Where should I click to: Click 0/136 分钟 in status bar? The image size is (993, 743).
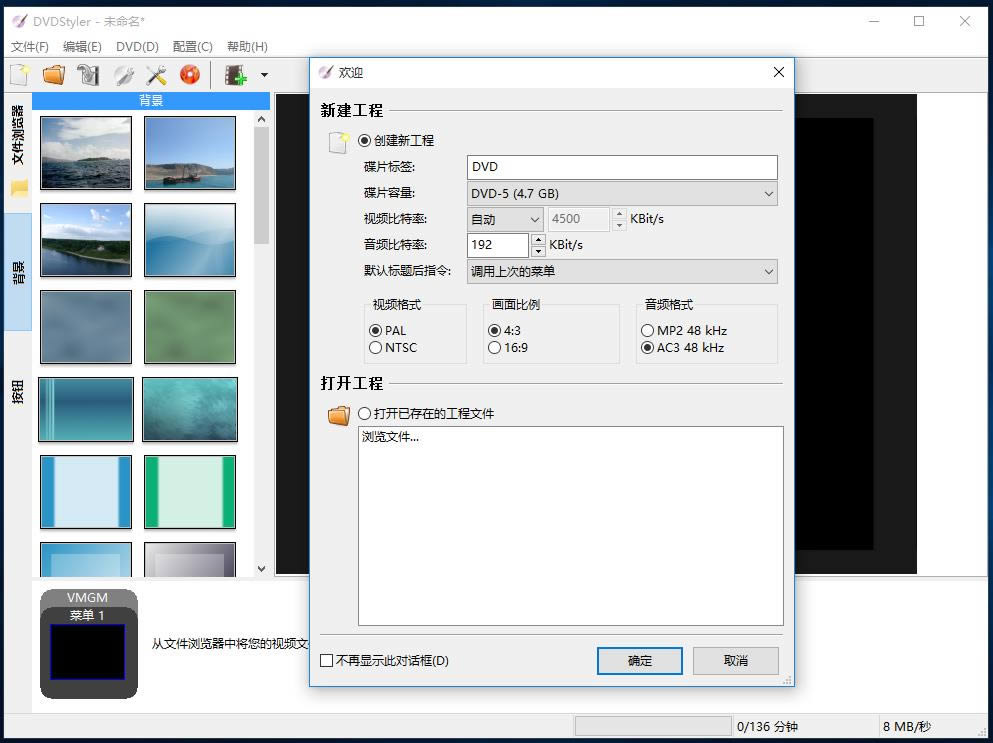pos(767,727)
